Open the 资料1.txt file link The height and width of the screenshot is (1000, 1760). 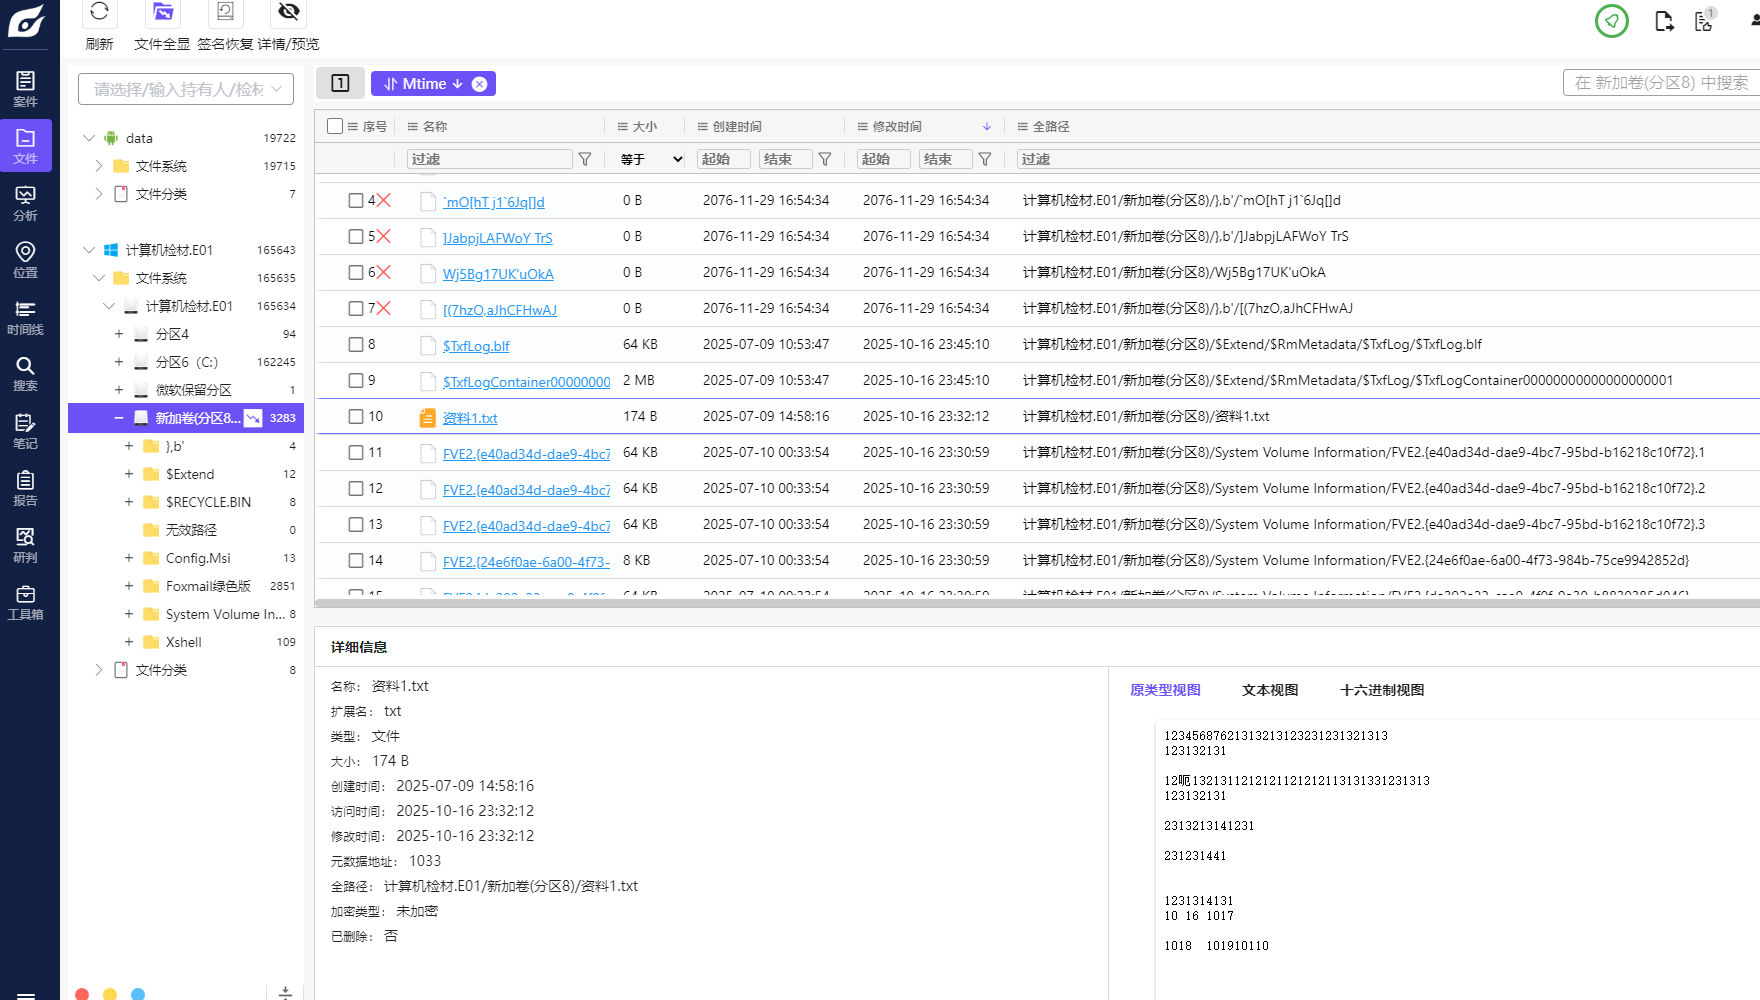[470, 418]
